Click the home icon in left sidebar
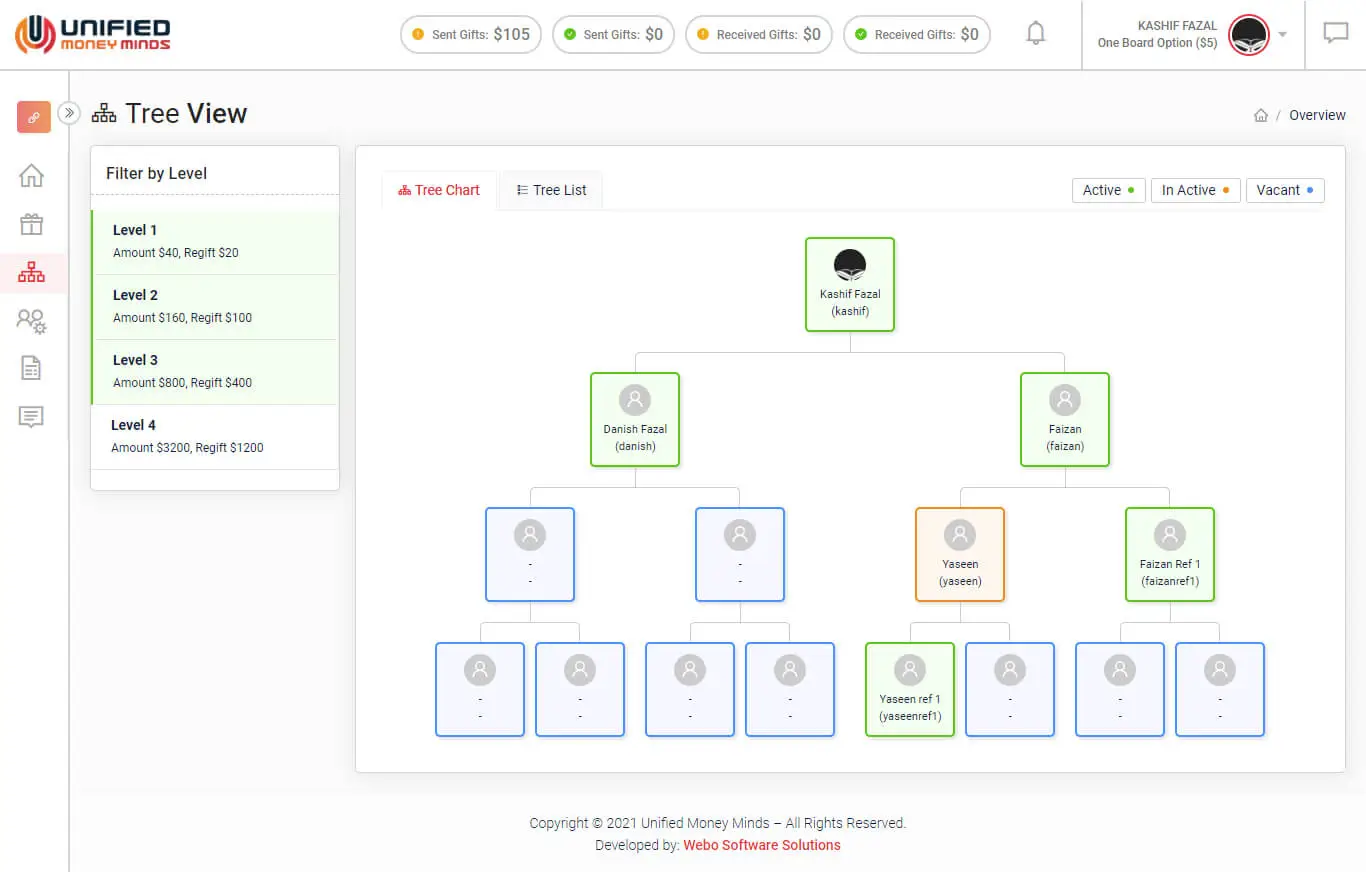Viewport: 1366px width, 872px height. pos(32,176)
